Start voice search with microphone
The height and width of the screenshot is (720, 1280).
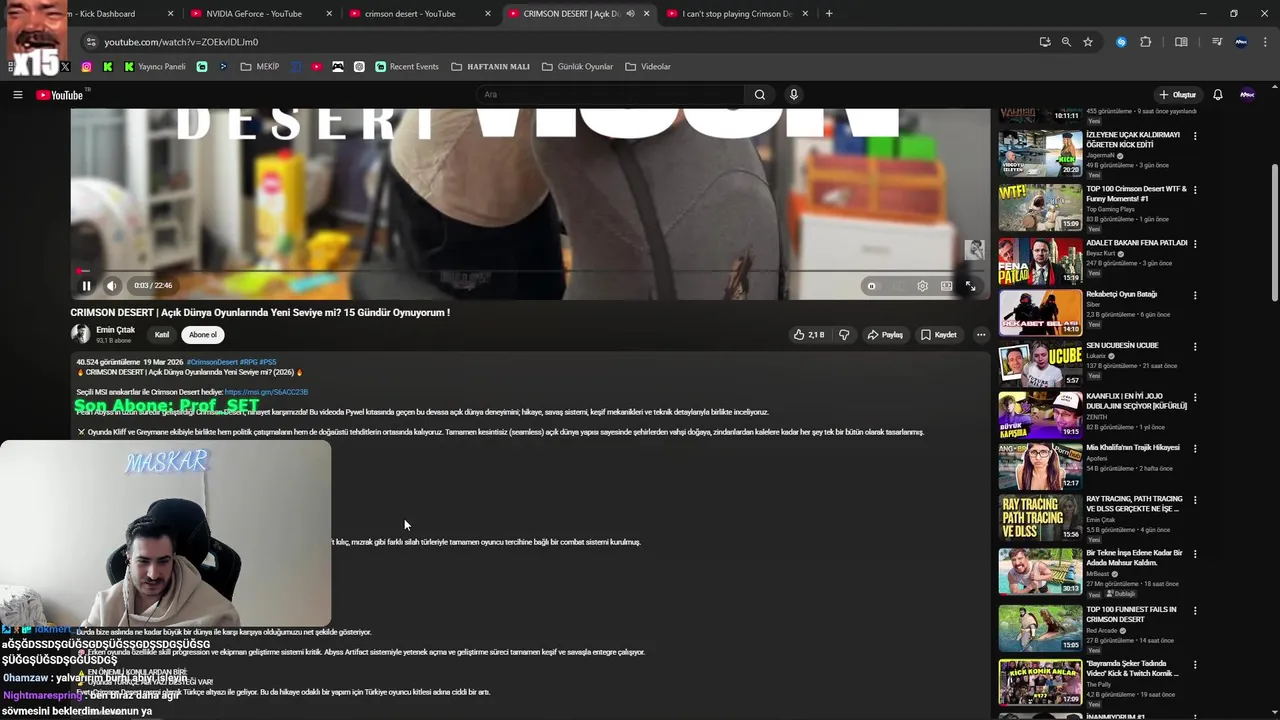(794, 95)
